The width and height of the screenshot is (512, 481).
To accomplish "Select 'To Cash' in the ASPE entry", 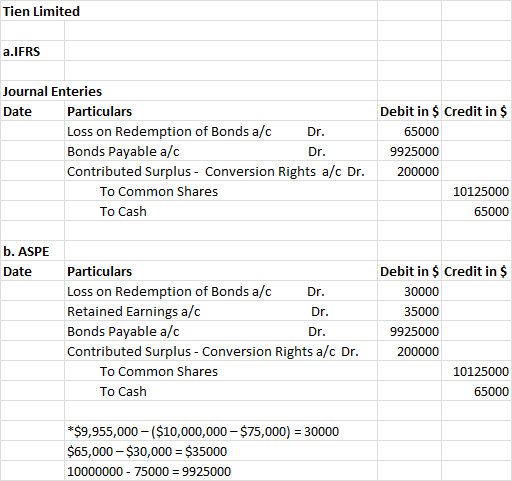I will [x=221, y=391].
